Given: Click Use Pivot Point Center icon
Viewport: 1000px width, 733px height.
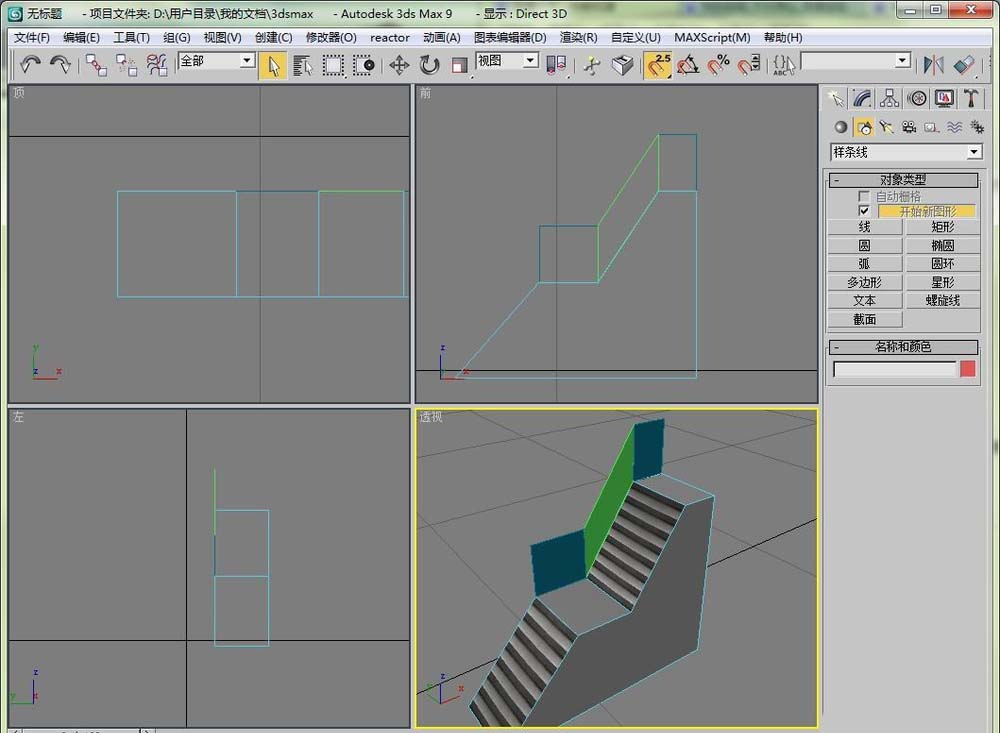Looking at the screenshot, I should tap(556, 65).
